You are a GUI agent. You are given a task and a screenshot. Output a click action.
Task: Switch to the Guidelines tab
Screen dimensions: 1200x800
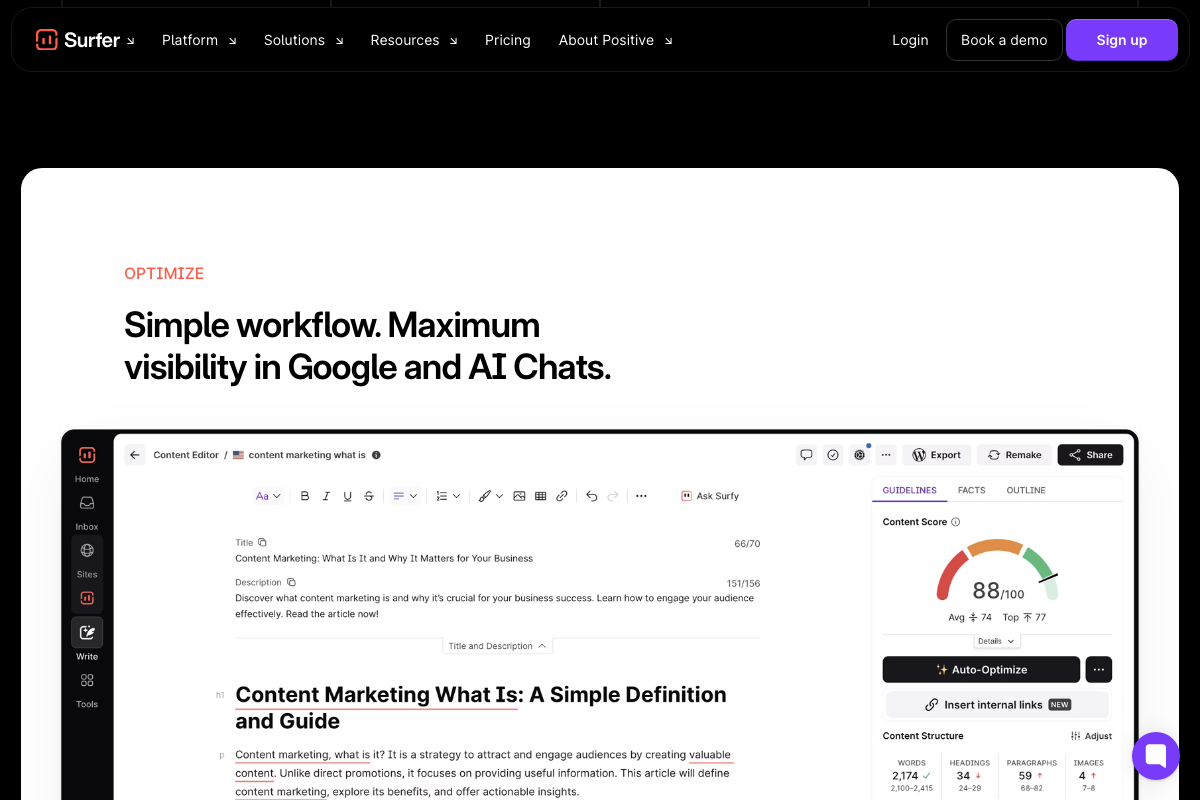(x=909, y=490)
